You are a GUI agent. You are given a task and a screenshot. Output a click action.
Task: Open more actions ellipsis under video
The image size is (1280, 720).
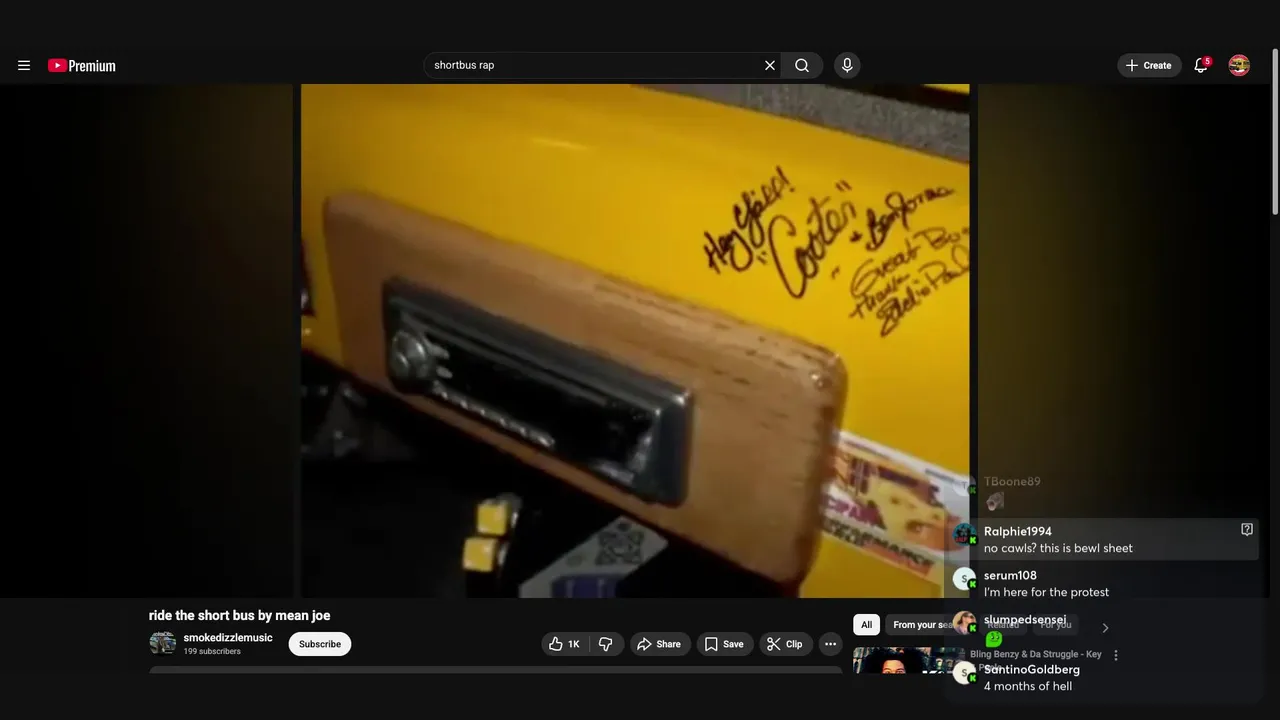(x=830, y=644)
